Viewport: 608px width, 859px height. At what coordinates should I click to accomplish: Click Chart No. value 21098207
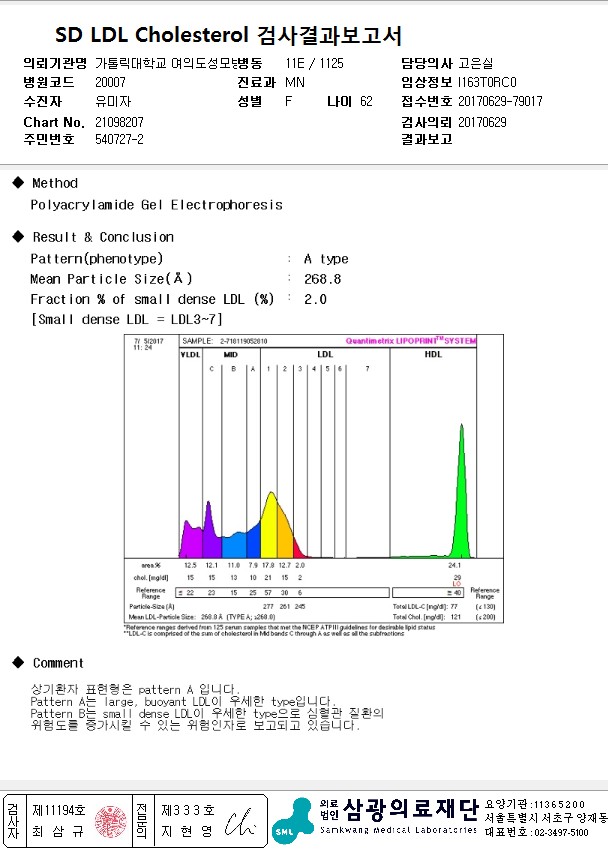pyautogui.click(x=119, y=122)
